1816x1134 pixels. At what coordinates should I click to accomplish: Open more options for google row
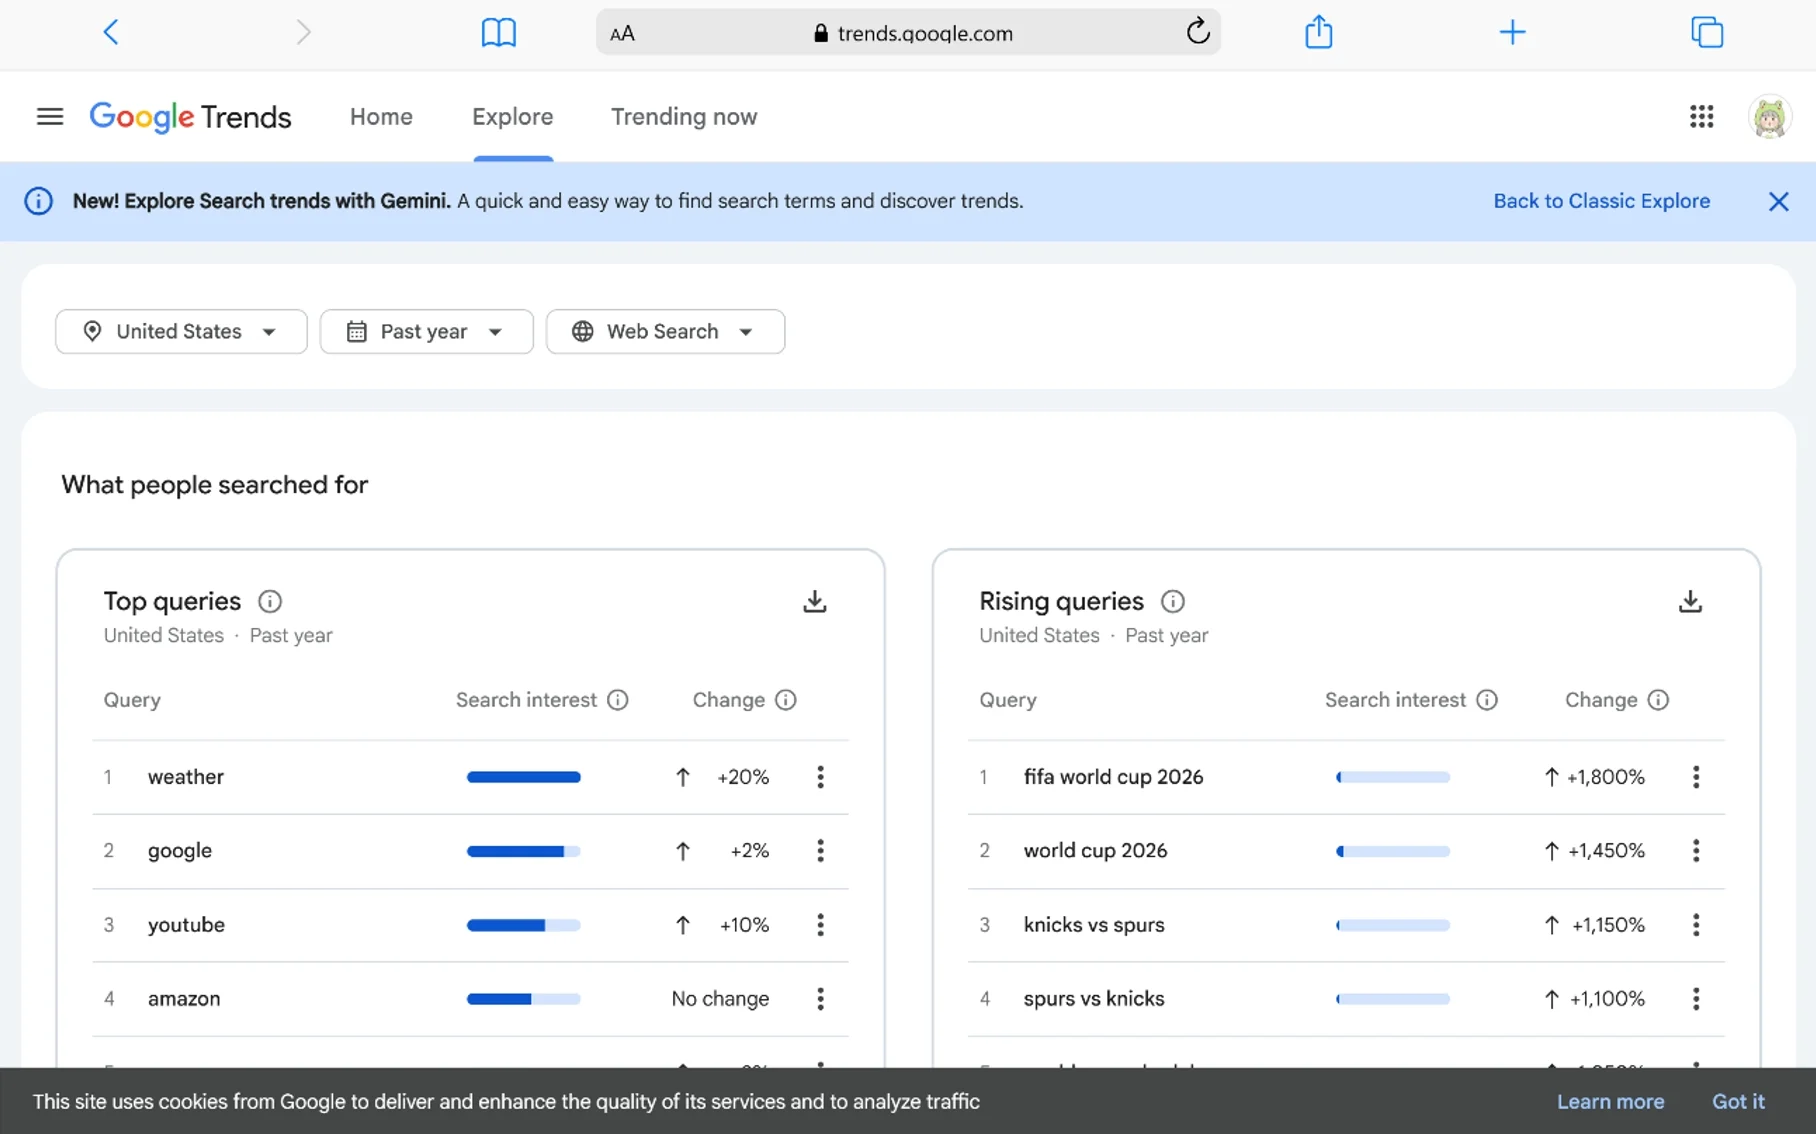tap(820, 851)
